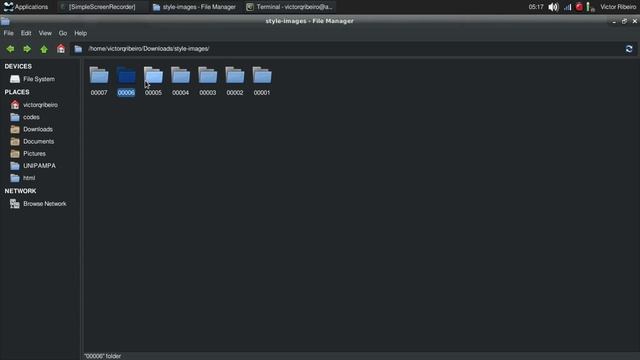
Task: Open the Edit menu
Action: tap(26, 33)
